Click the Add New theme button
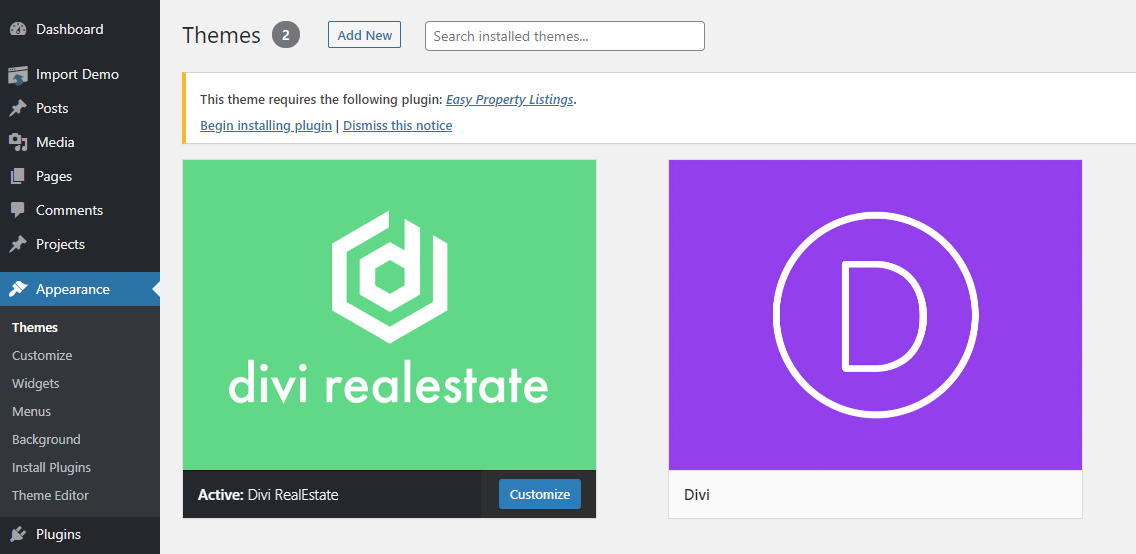Screen dimensions: 1136x554 364,35
